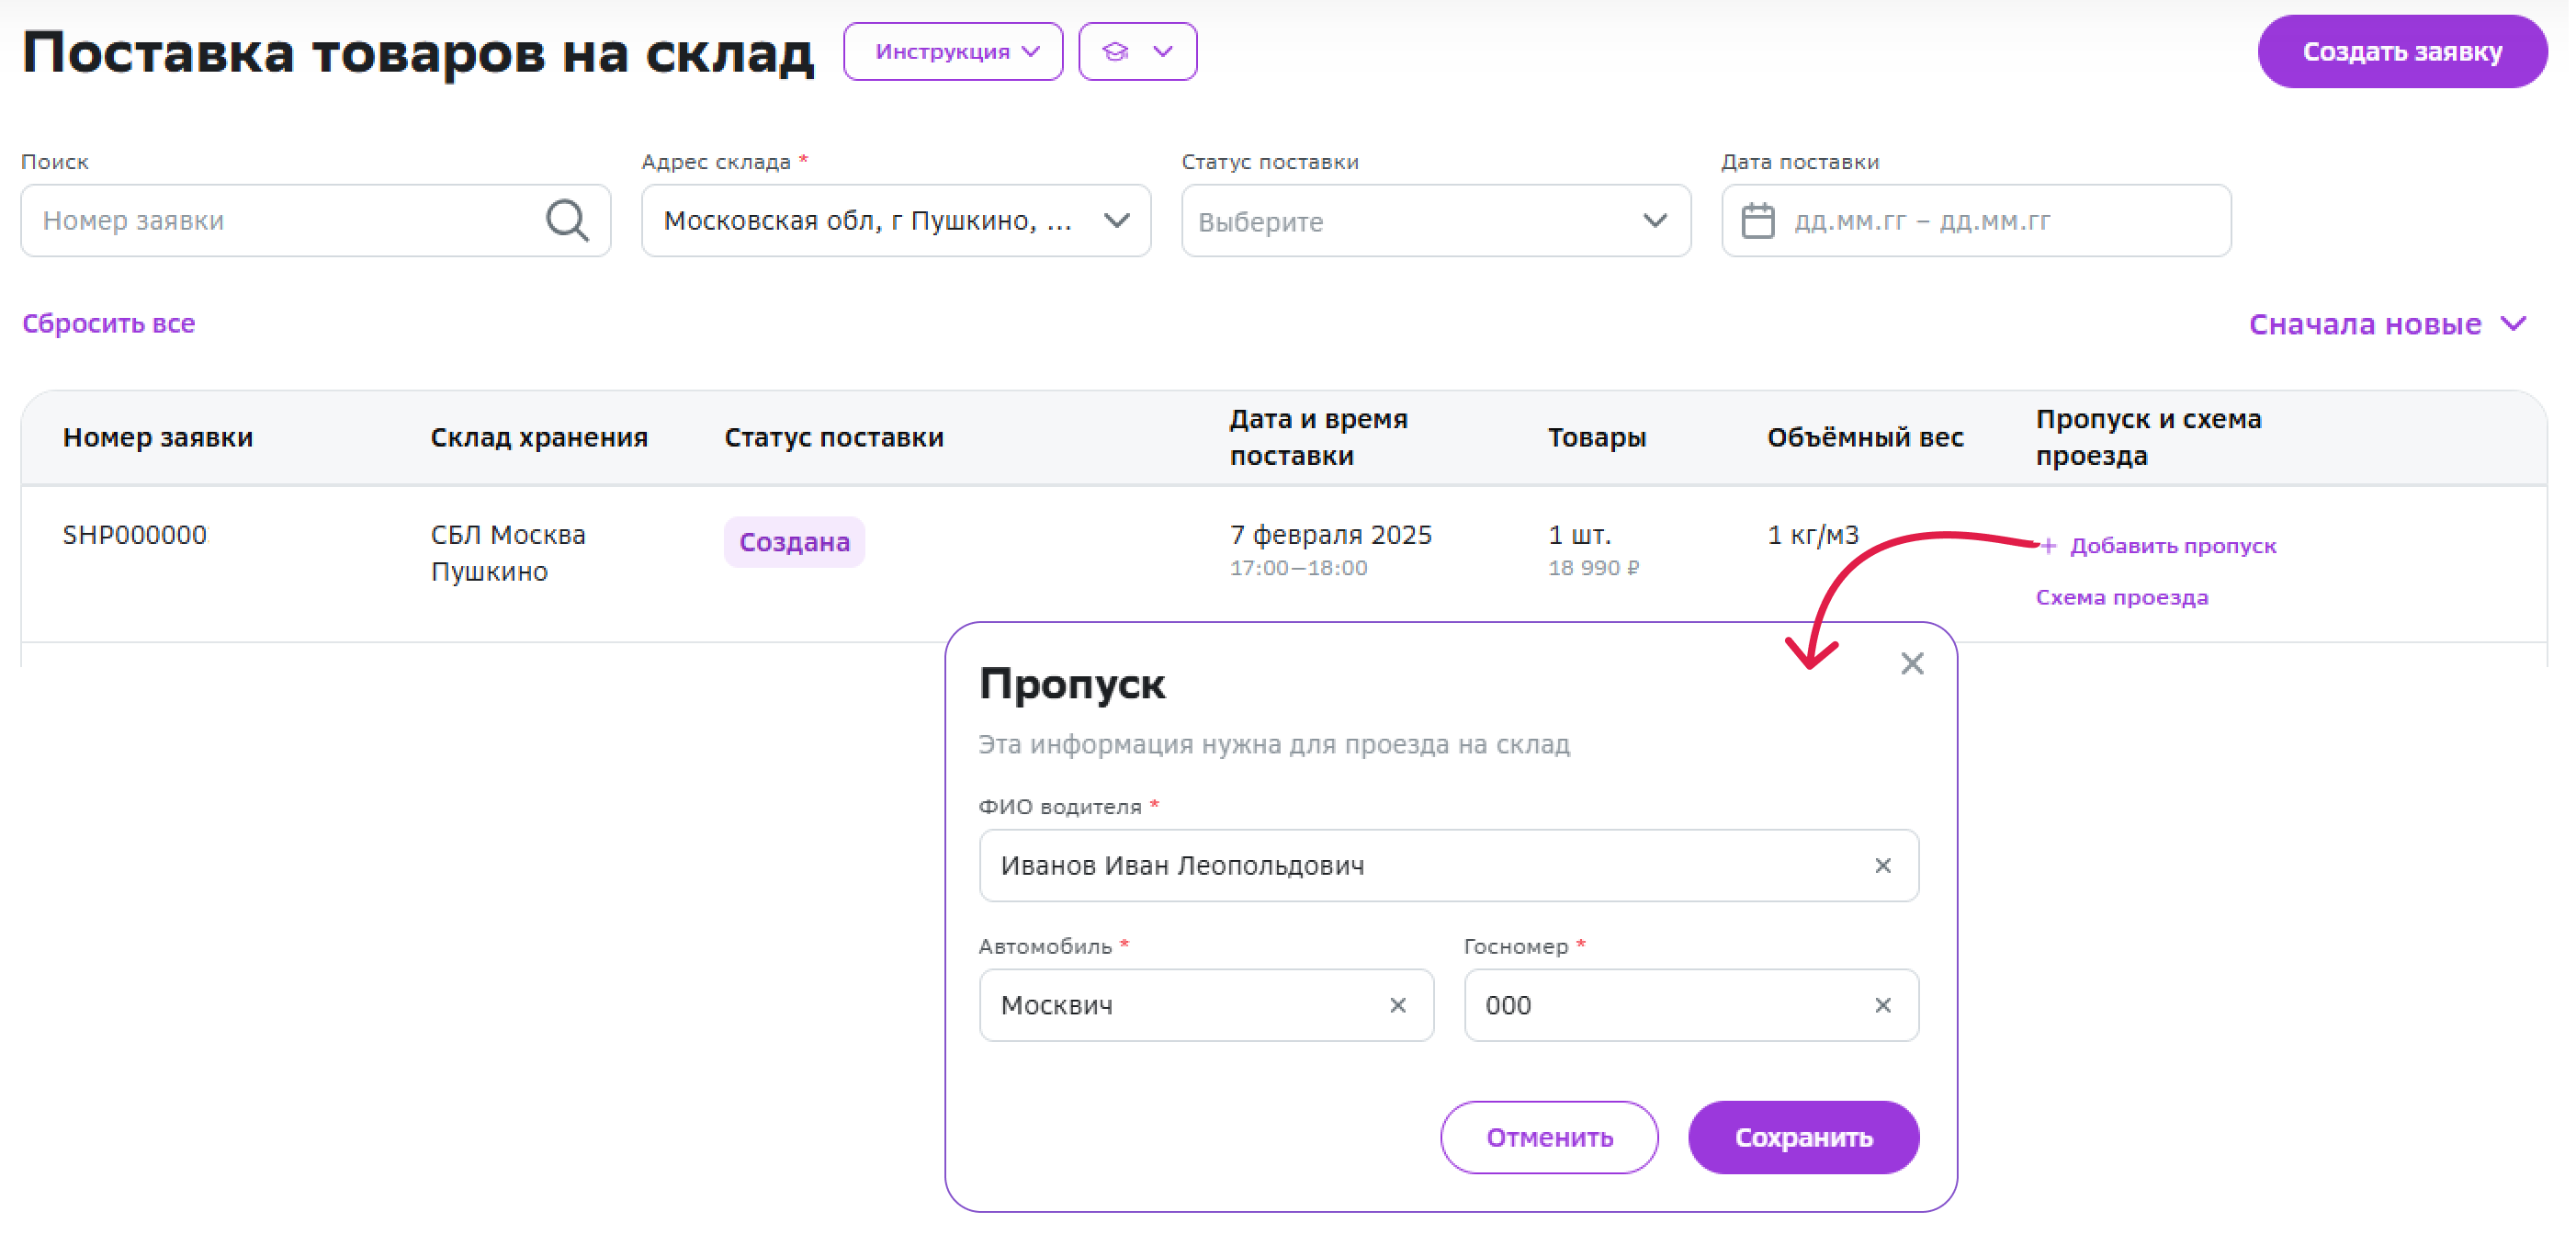
Task: Click the Создана status badge
Action: pos(794,542)
